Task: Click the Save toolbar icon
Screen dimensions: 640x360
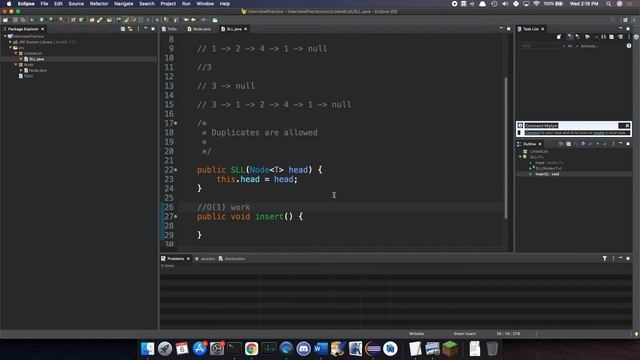Action: 16,20
